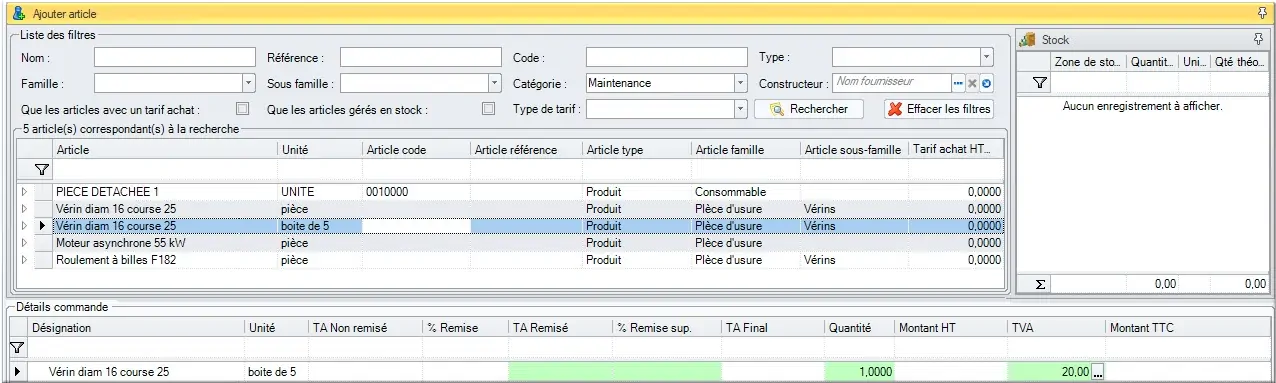Viewport: 1276px width, 383px height.
Task: Sort by Article code column header
Action: tap(416, 150)
